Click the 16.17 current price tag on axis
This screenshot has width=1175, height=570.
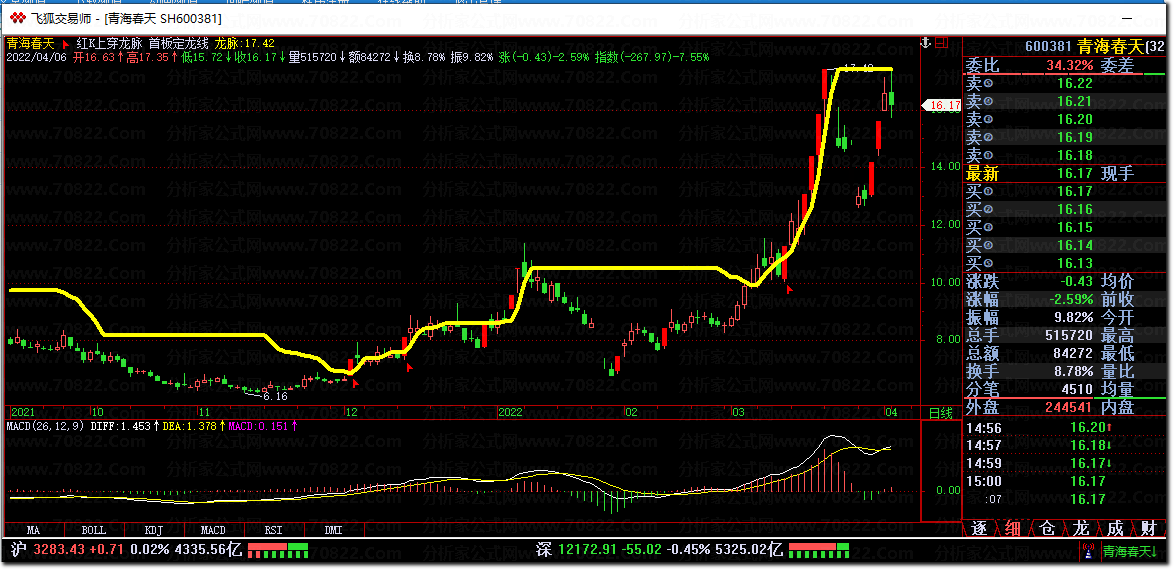point(942,106)
